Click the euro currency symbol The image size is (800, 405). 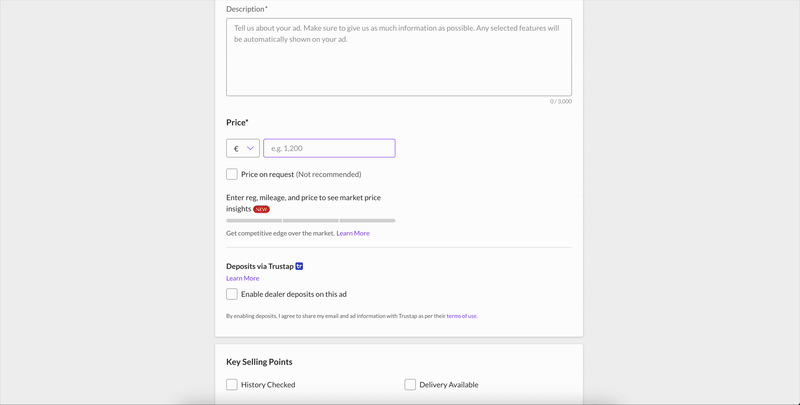click(236, 148)
